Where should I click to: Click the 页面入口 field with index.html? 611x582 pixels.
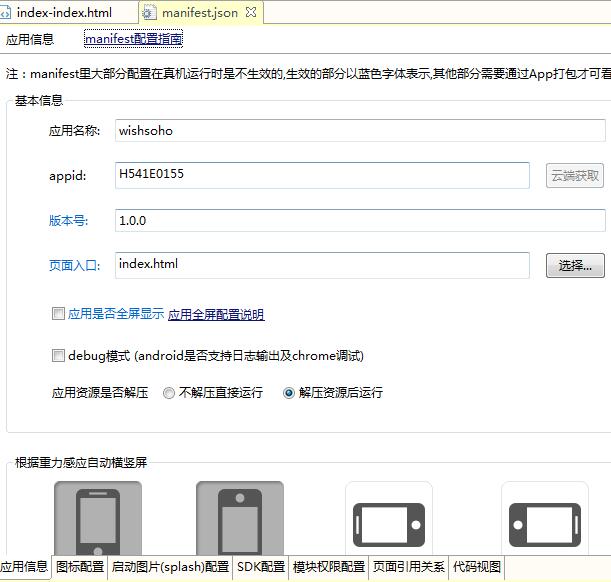click(x=322, y=265)
